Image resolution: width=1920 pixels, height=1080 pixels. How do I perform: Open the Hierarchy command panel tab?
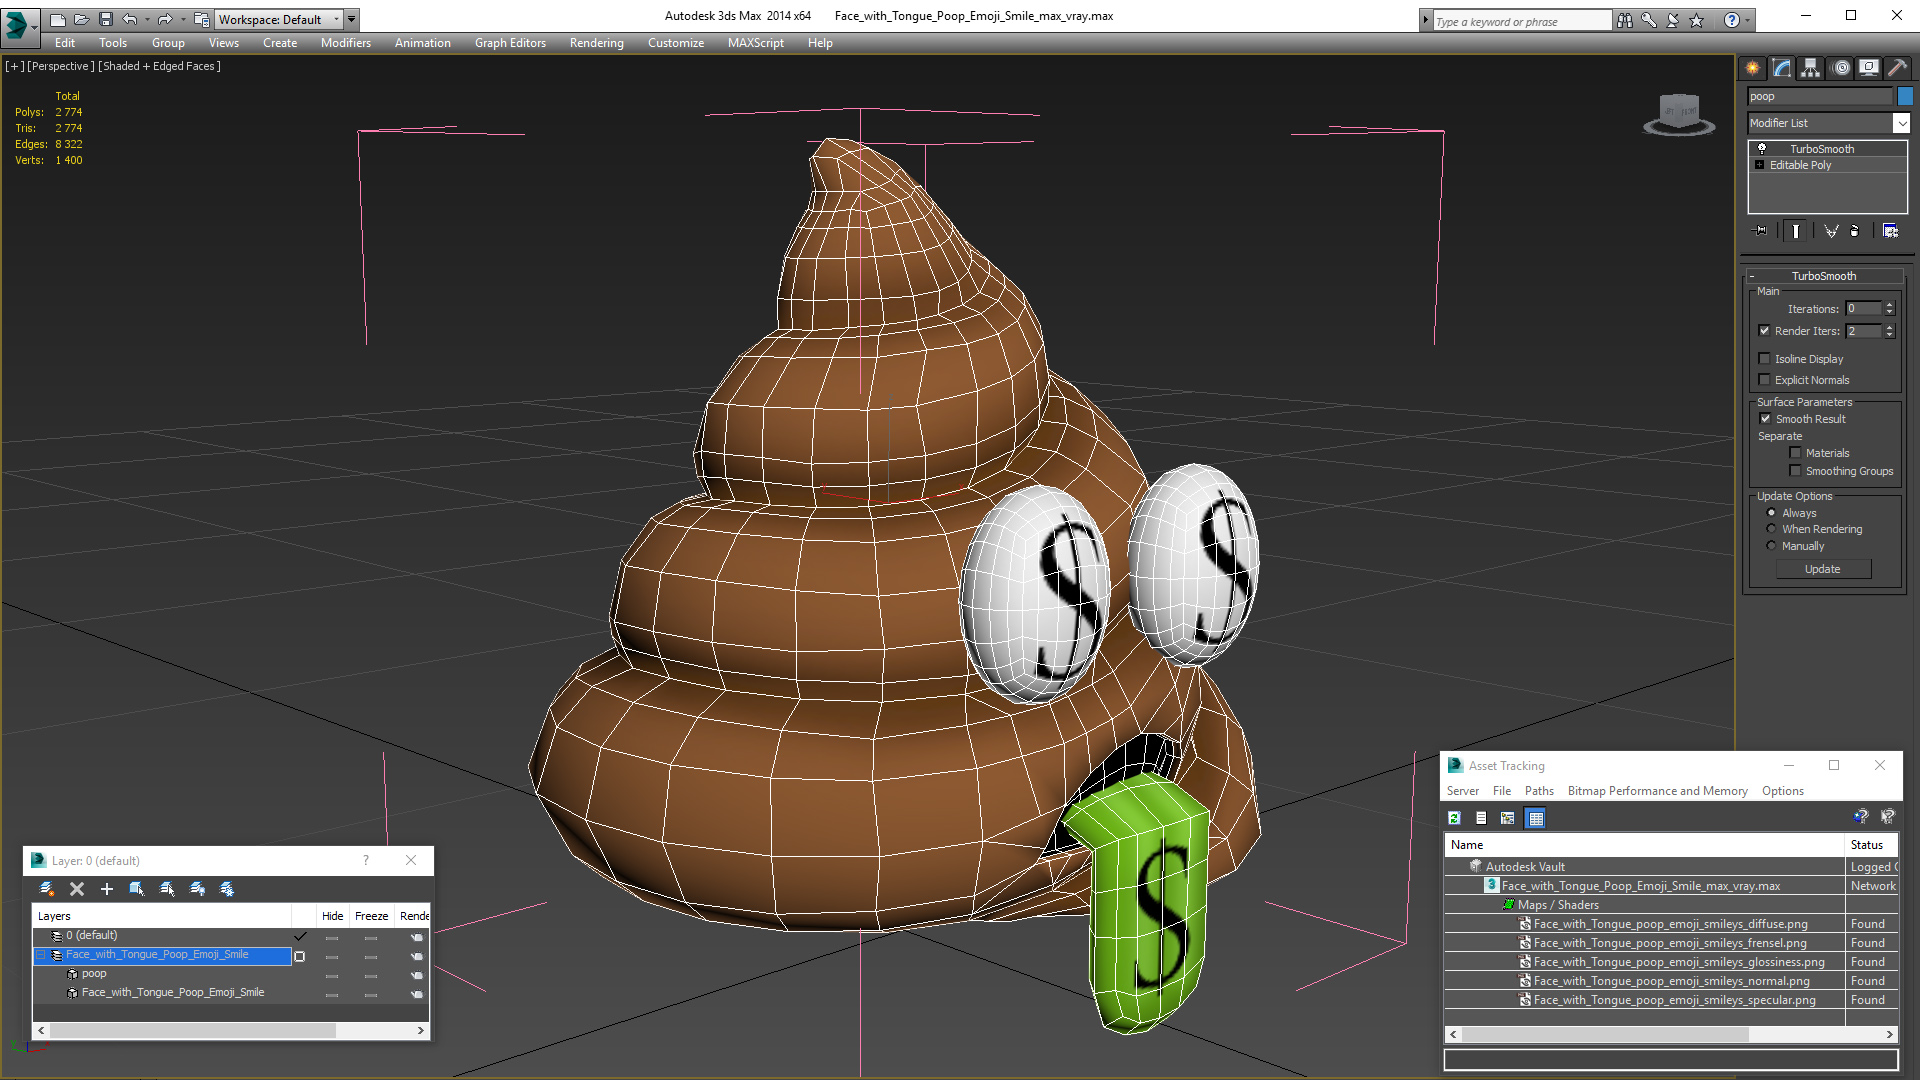[1810, 68]
